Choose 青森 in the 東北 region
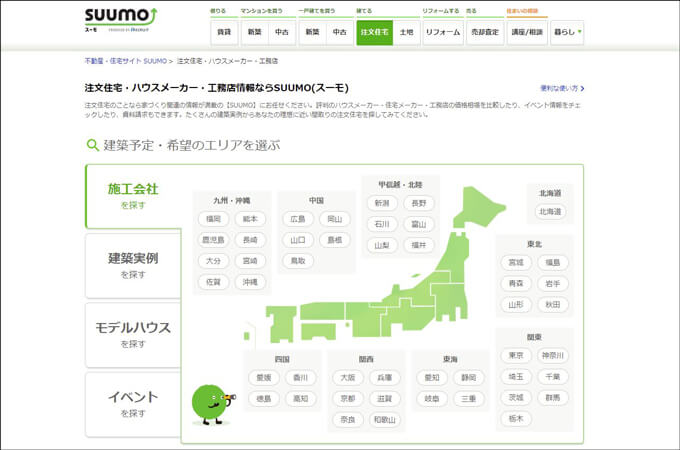680x450 pixels. click(516, 284)
